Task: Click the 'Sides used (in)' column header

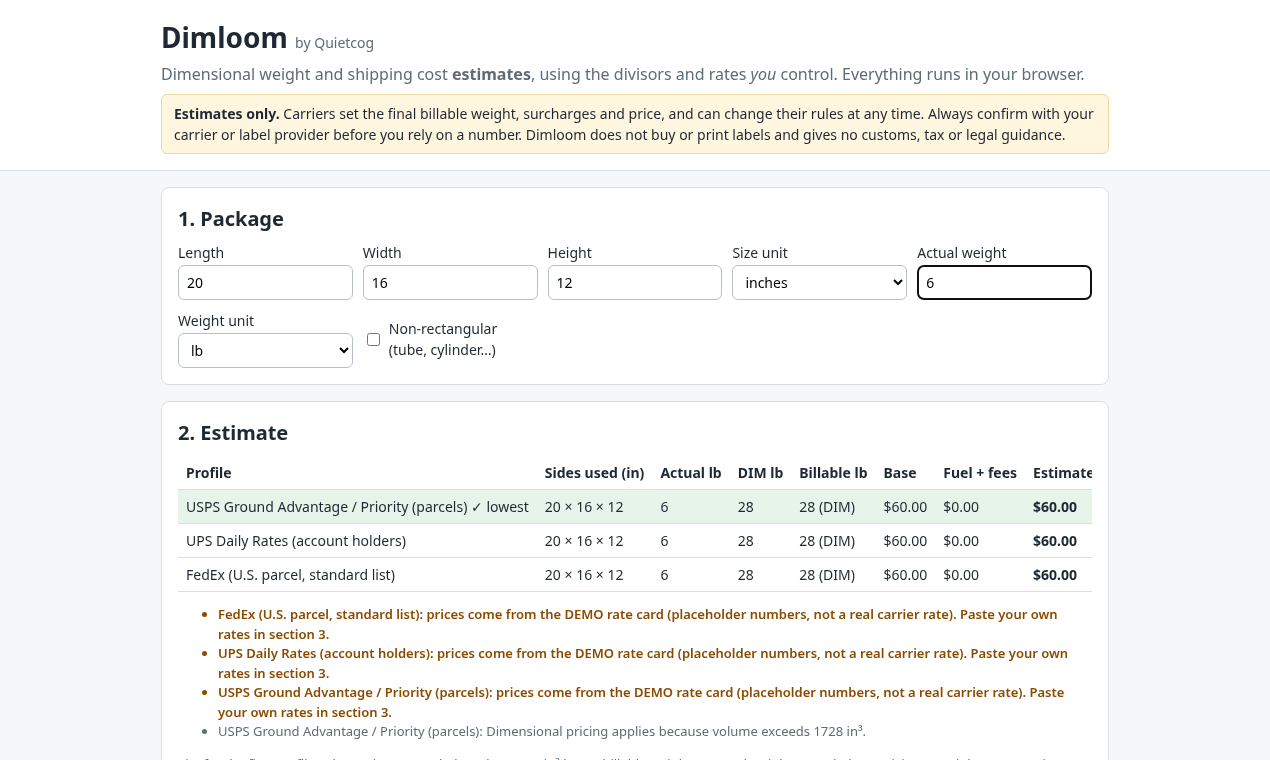Action: tap(594, 473)
